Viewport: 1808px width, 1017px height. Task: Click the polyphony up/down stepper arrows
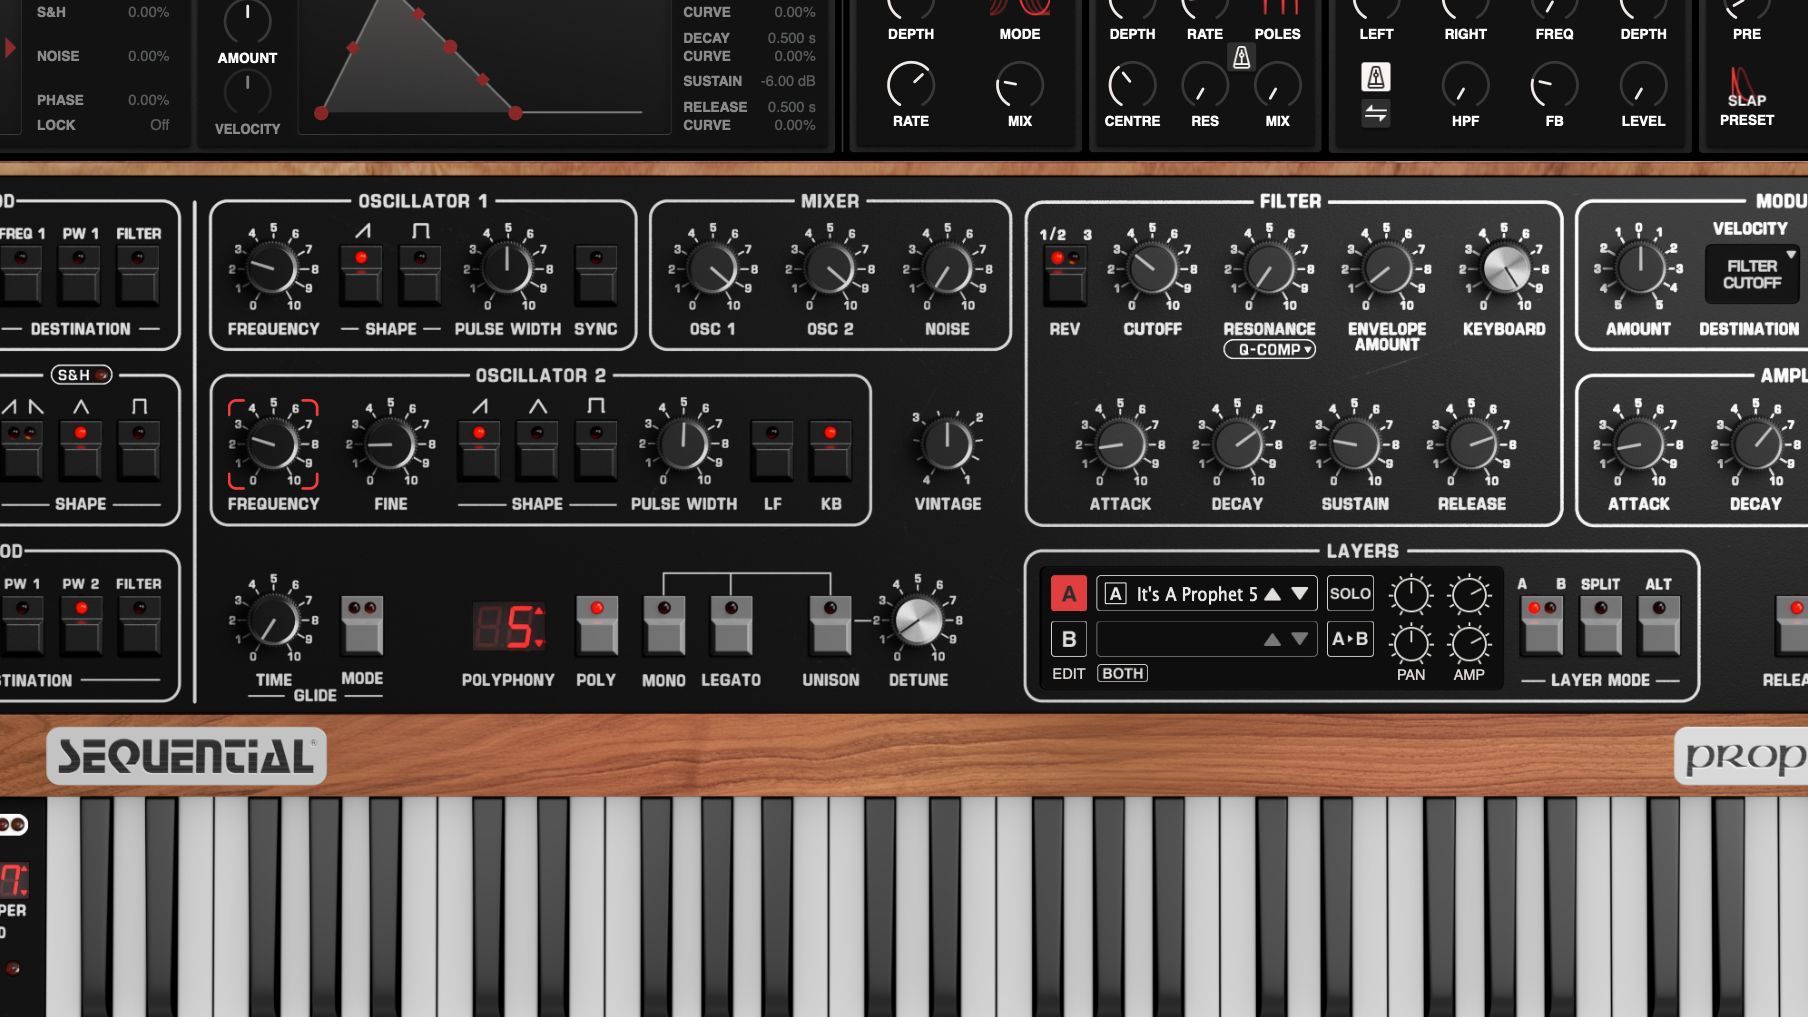tap(540, 627)
